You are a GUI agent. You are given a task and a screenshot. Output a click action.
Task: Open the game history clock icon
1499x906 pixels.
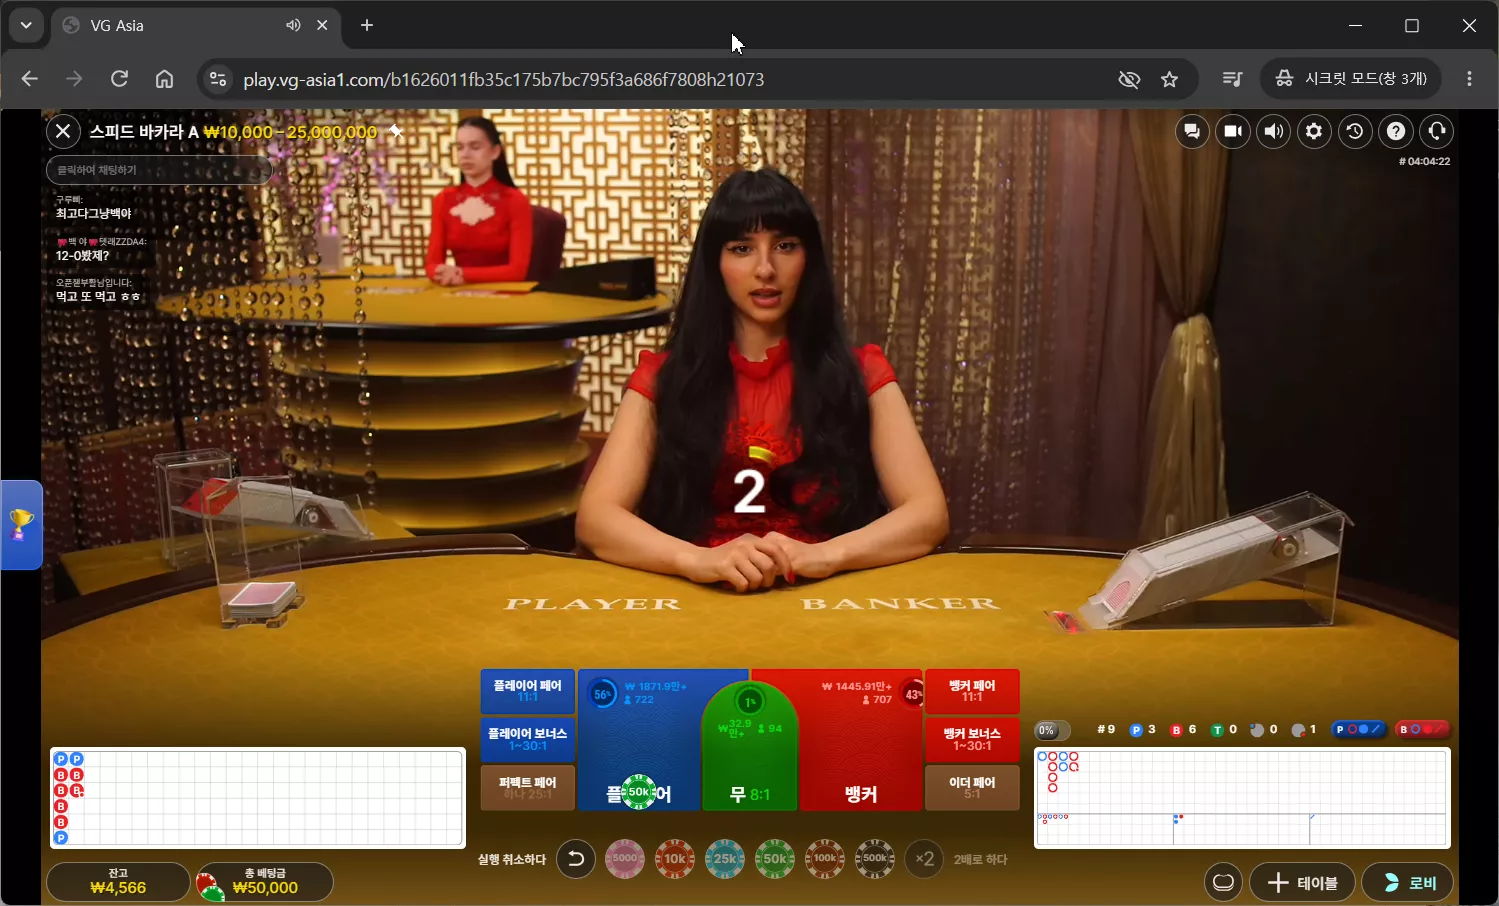[x=1355, y=131]
